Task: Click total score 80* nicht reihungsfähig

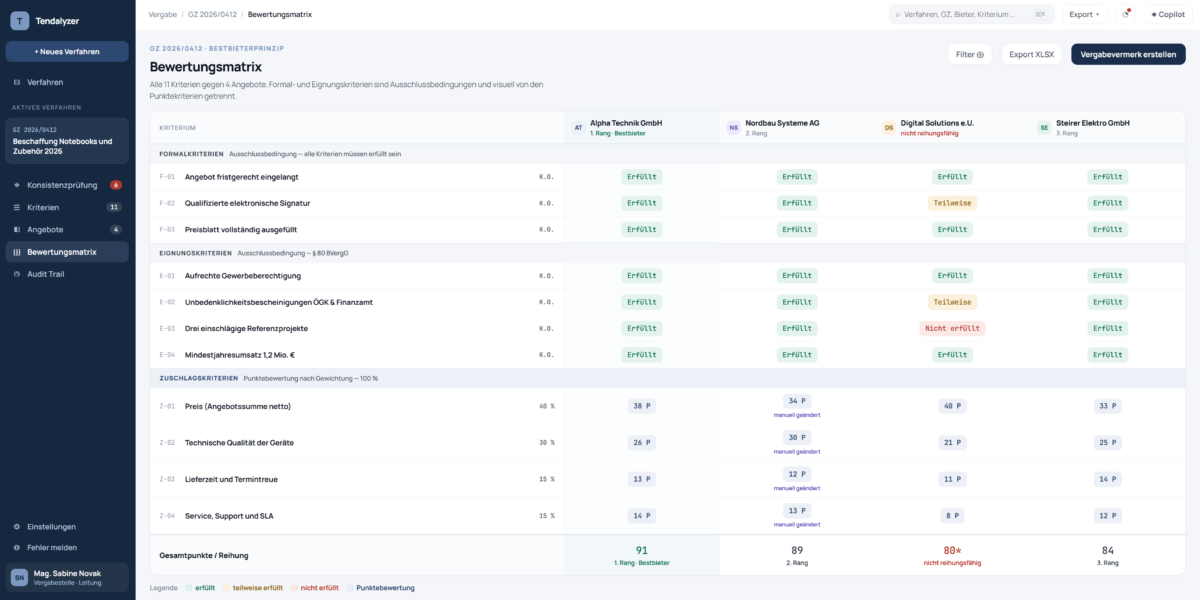Action: tap(952, 550)
